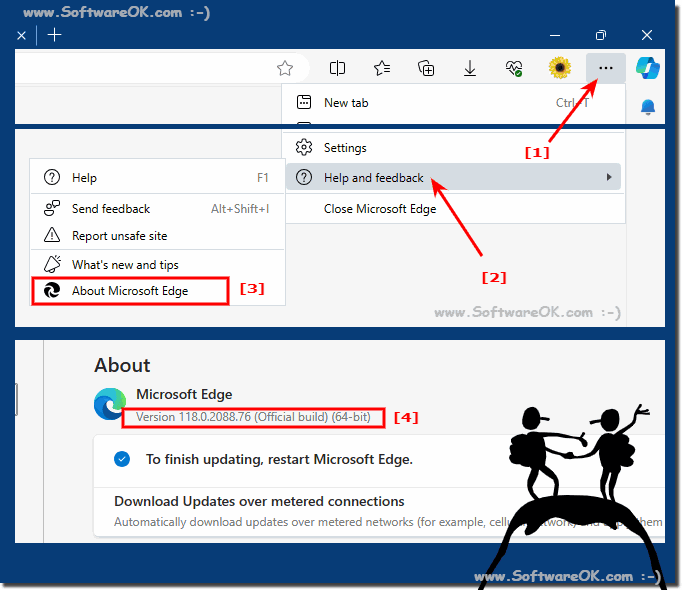The image size is (682, 590).
Task: Click the Send feedback person icon
Action: [x=52, y=208]
